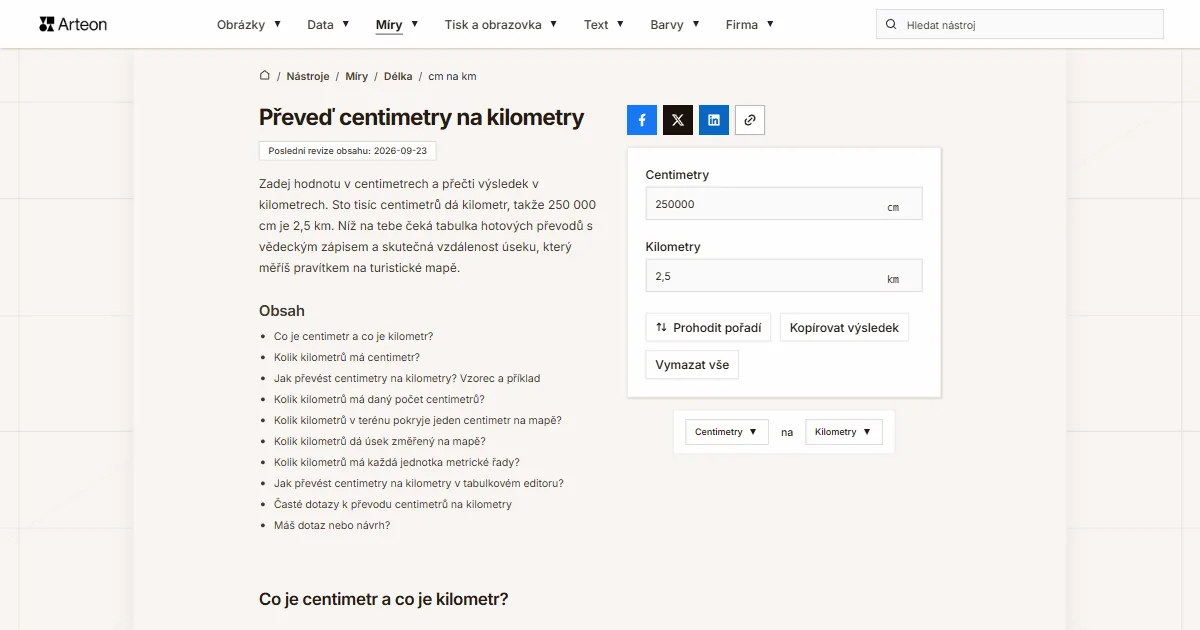Share page on Facebook icon

[x=642, y=120]
